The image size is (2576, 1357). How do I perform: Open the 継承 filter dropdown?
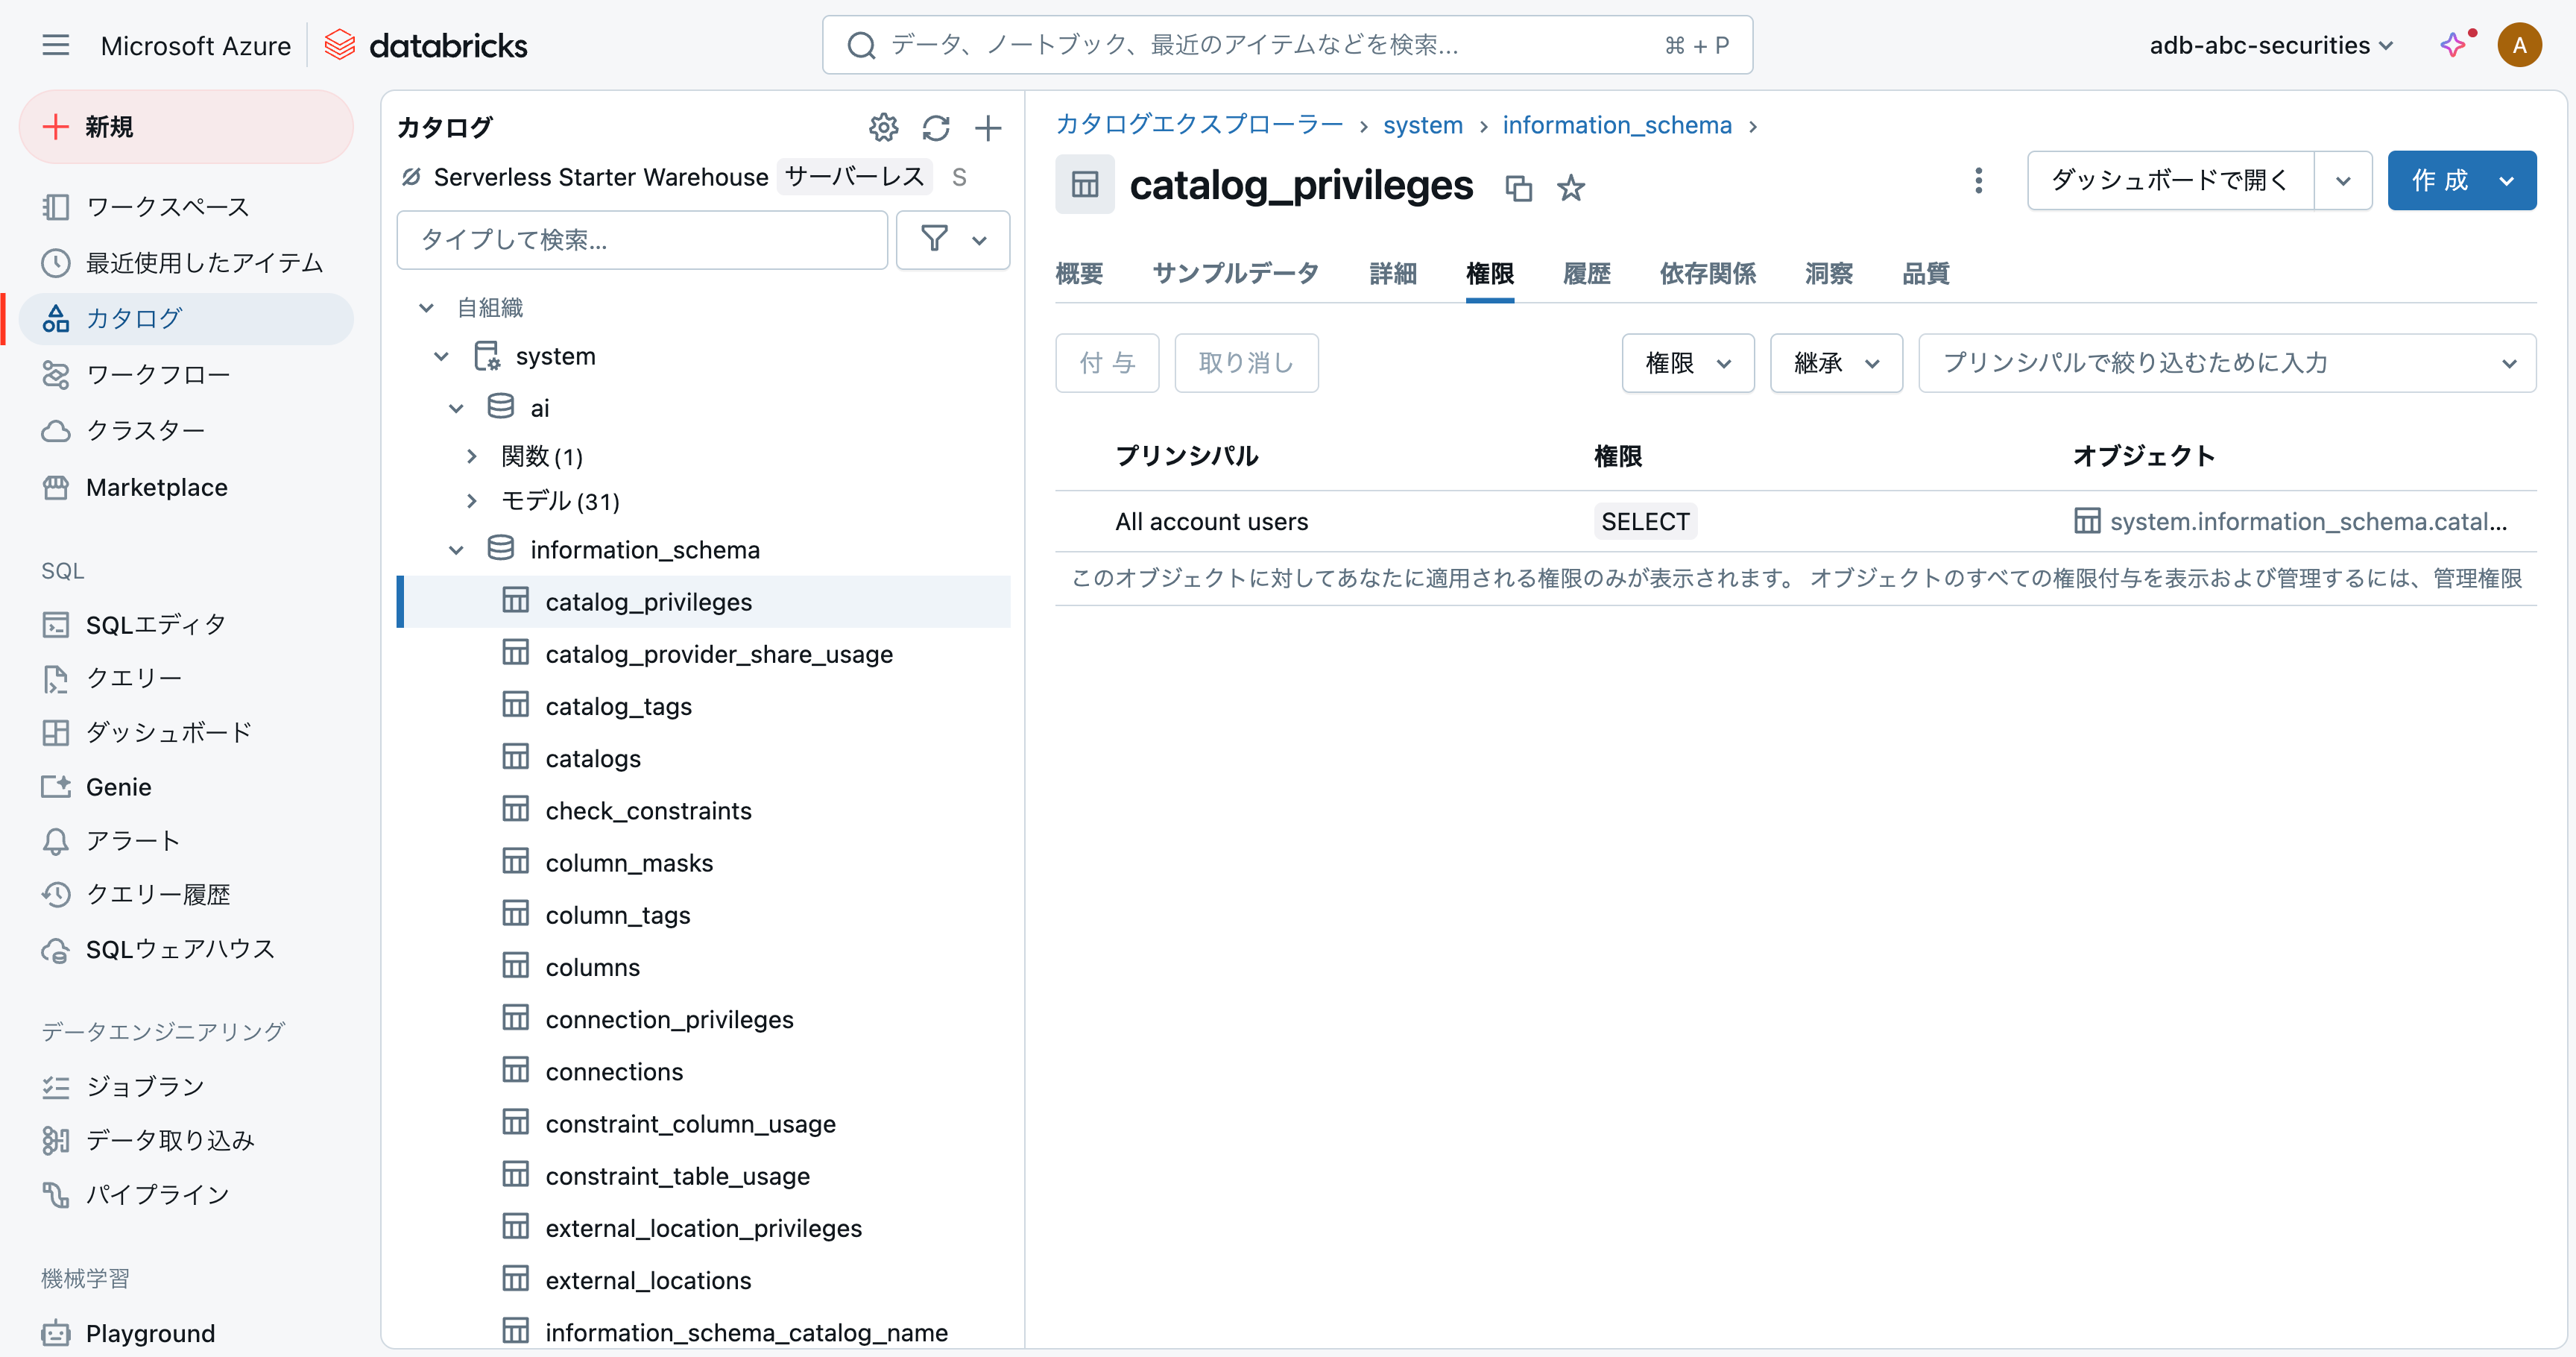click(1835, 363)
